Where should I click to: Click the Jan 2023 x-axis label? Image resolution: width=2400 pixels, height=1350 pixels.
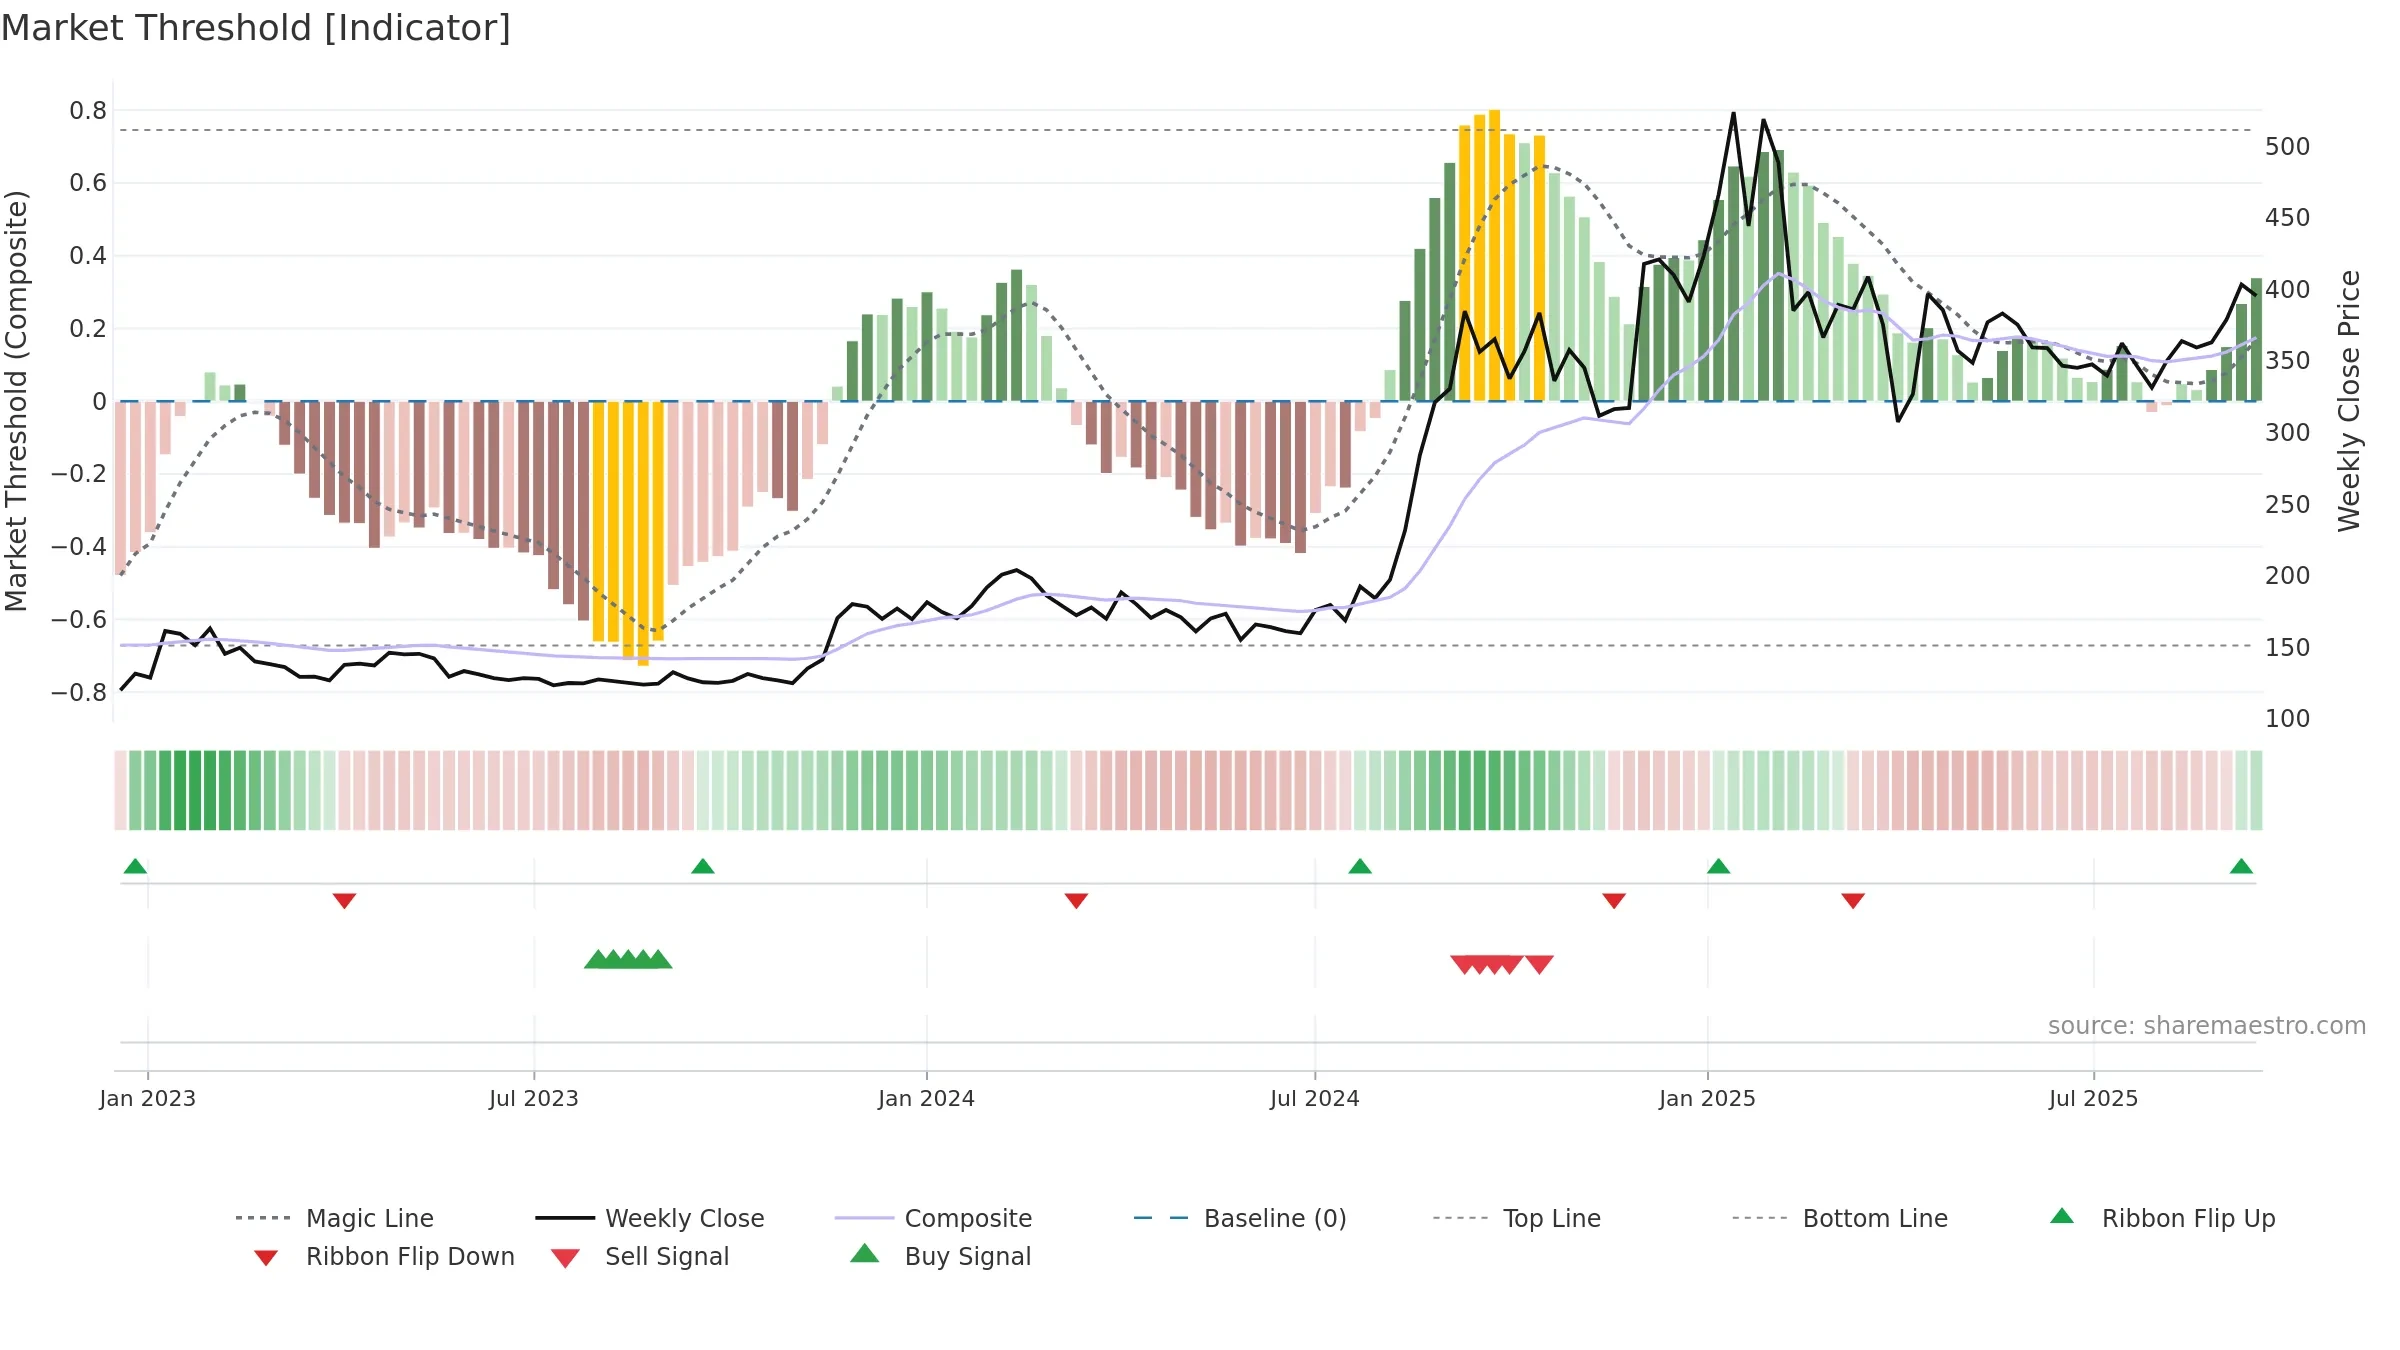(x=148, y=1098)
